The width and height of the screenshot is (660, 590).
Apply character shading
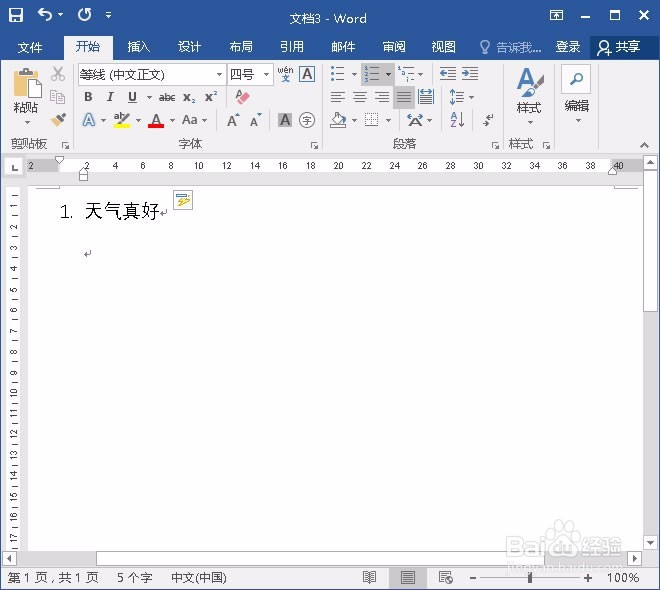(x=285, y=120)
